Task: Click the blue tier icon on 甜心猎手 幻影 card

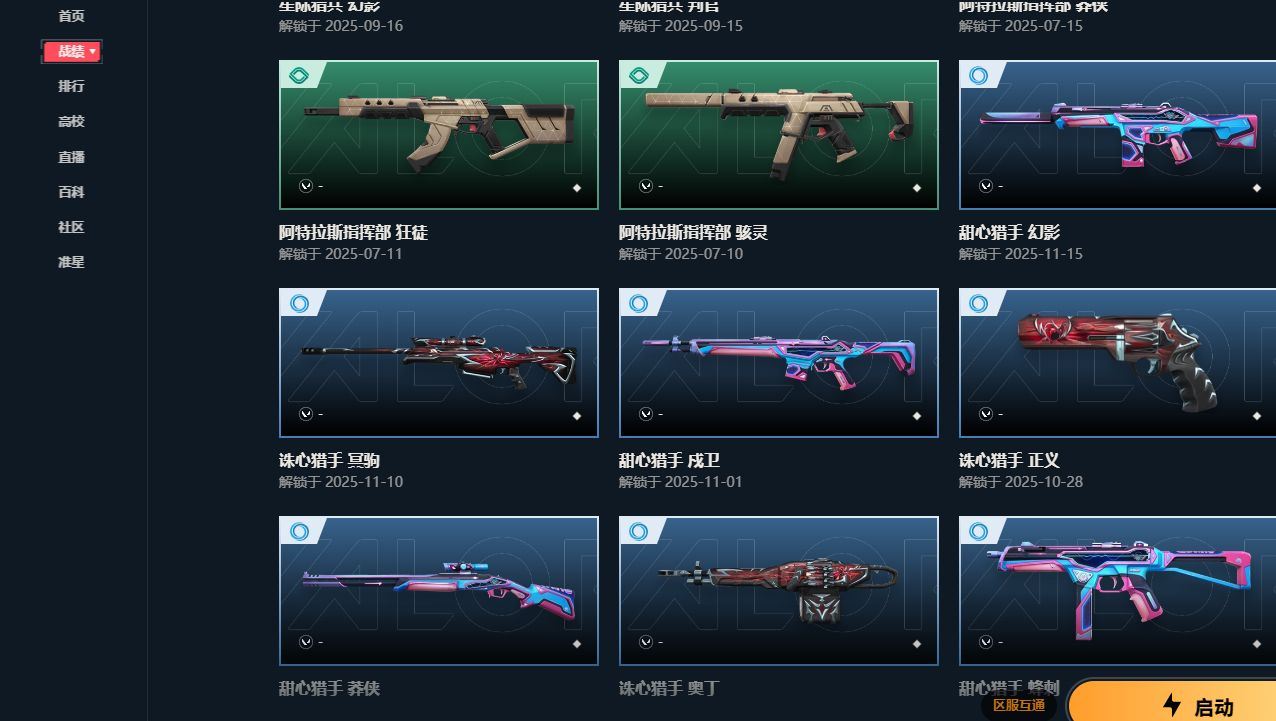Action: click(x=978, y=75)
